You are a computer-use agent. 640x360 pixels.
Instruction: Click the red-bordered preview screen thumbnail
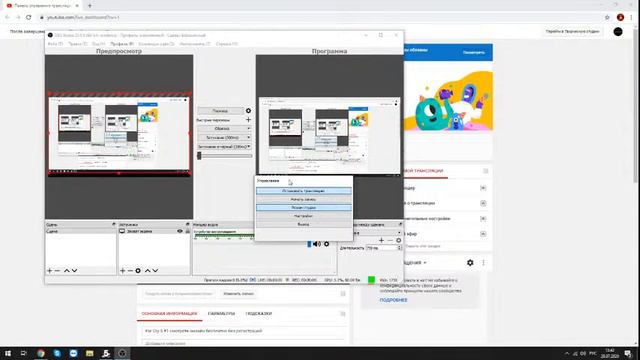119,134
